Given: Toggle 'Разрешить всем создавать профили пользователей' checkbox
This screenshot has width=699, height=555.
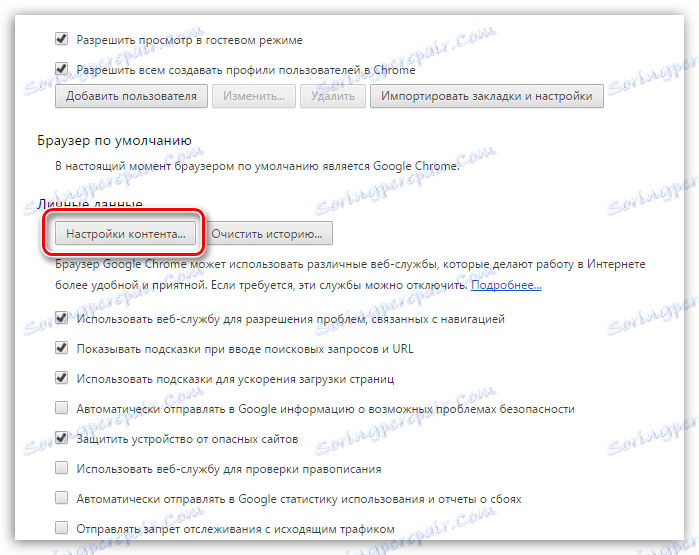Looking at the screenshot, I should click(62, 69).
